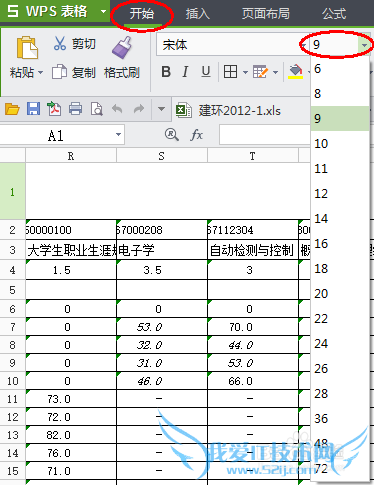
Task: Switch to the 插入 tab
Action: pyautogui.click(x=198, y=14)
